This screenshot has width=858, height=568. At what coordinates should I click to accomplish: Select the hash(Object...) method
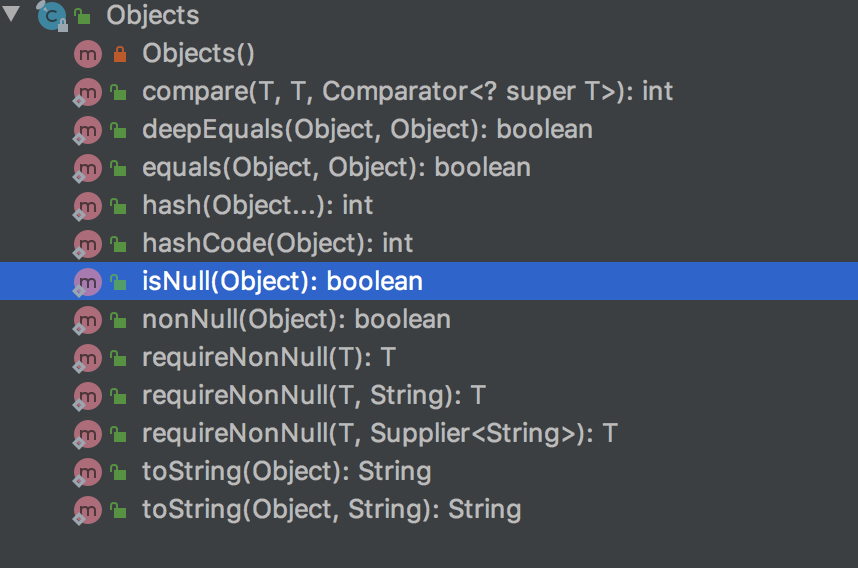[257, 206]
